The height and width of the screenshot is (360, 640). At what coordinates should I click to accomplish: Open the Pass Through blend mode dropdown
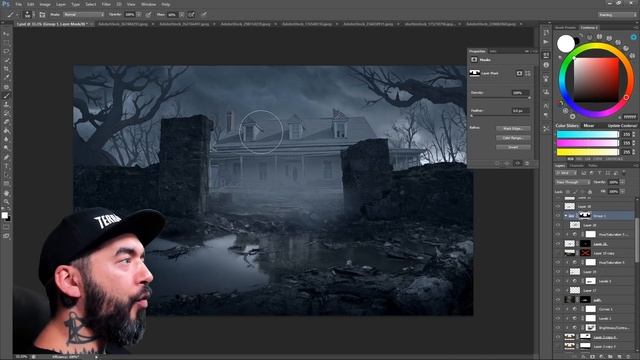(572, 182)
